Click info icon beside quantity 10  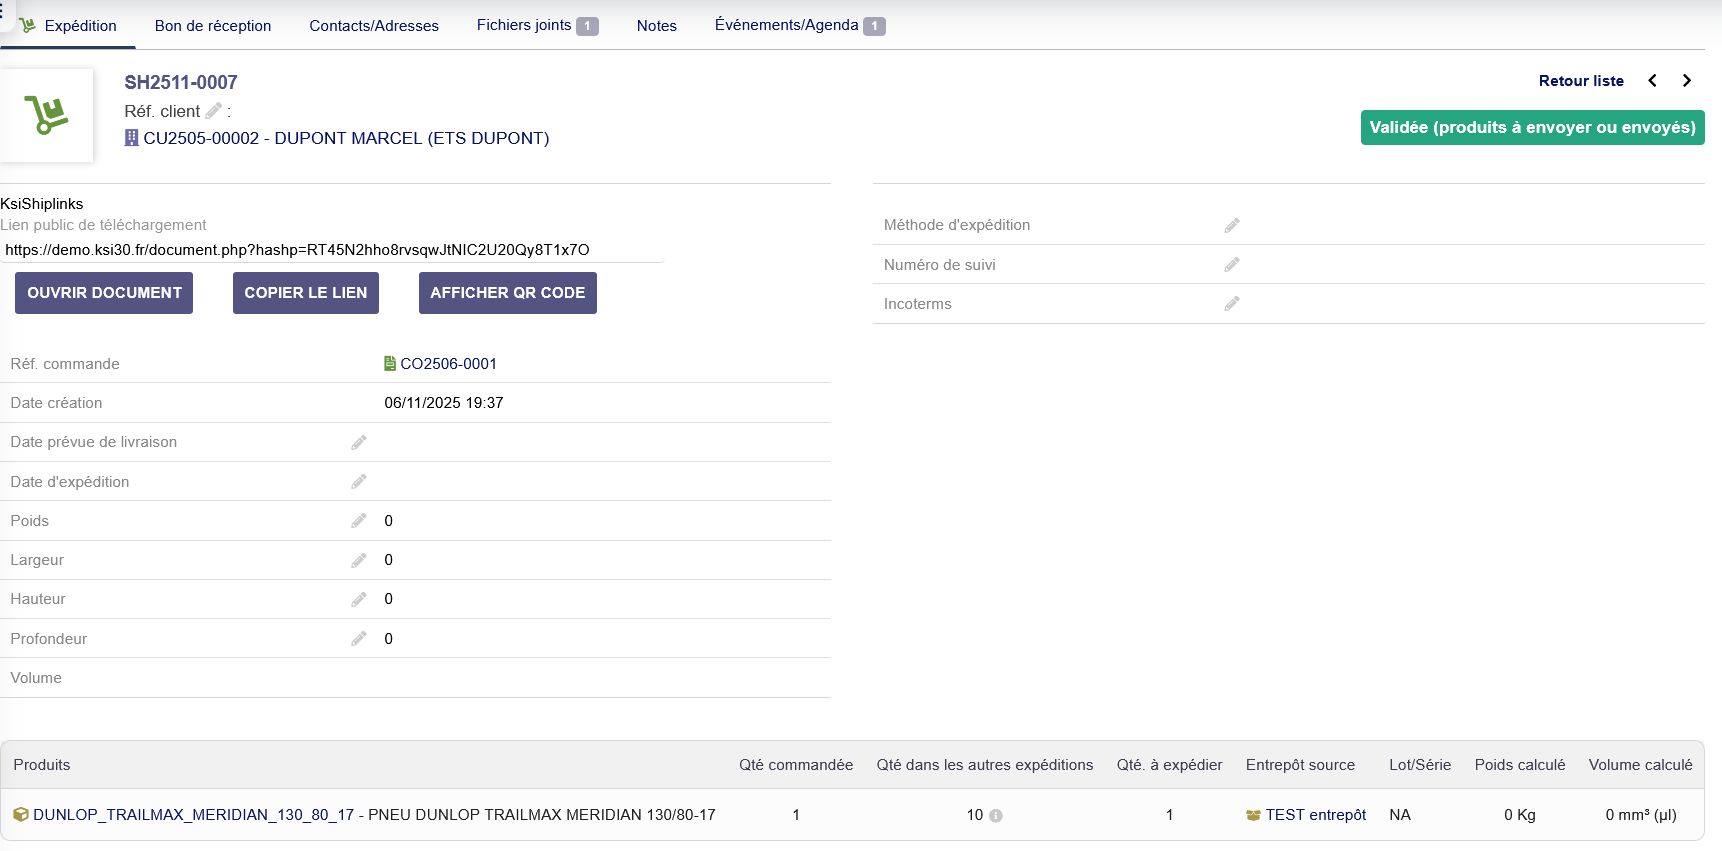tap(996, 816)
